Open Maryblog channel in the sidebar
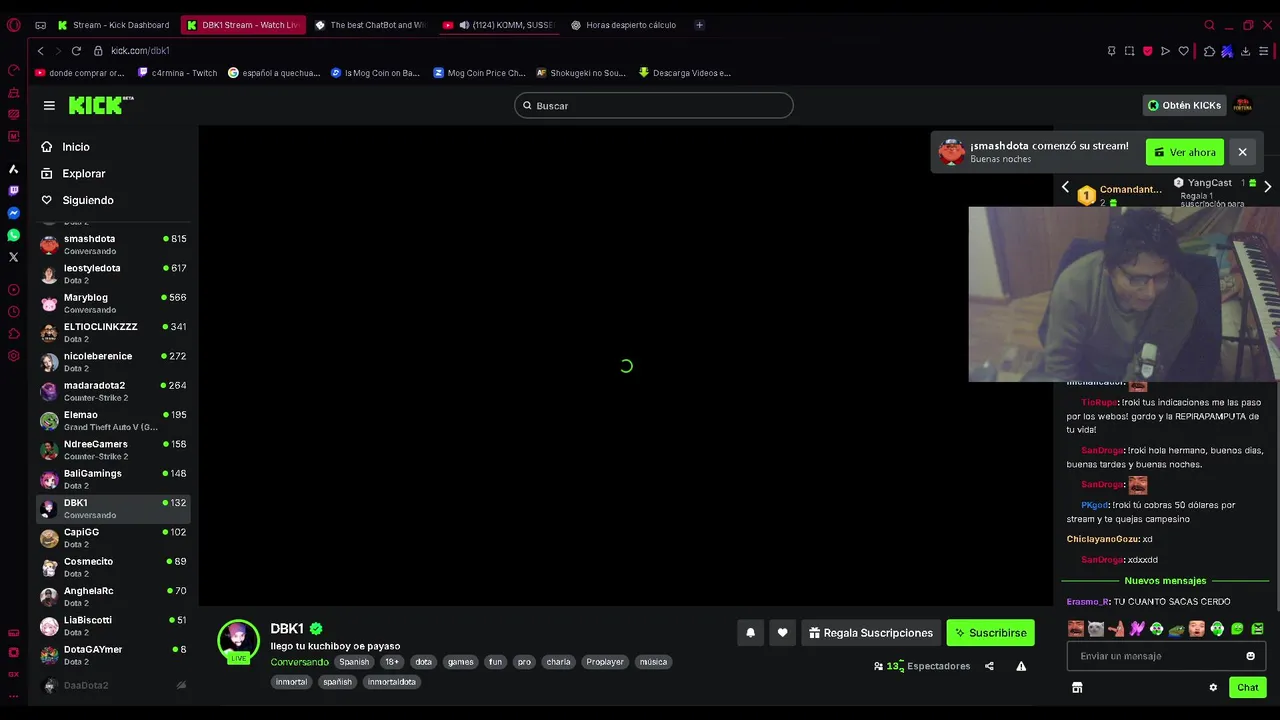This screenshot has height=720, width=1280. 113,303
